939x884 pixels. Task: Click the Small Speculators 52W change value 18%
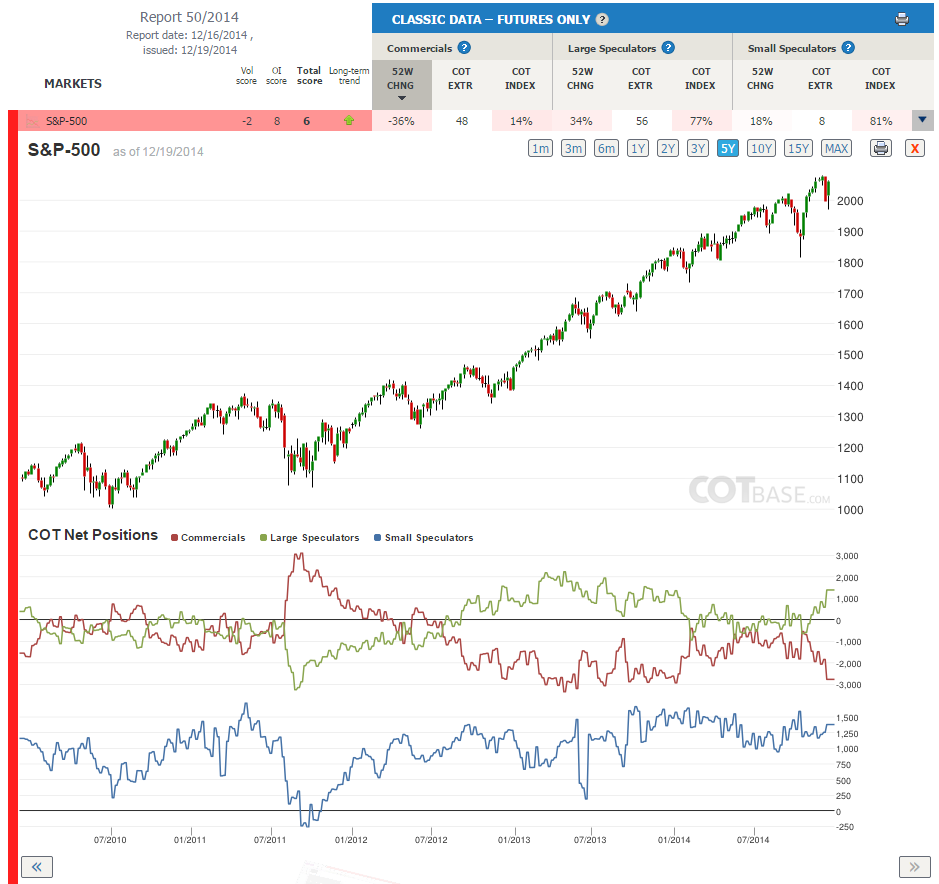click(761, 121)
